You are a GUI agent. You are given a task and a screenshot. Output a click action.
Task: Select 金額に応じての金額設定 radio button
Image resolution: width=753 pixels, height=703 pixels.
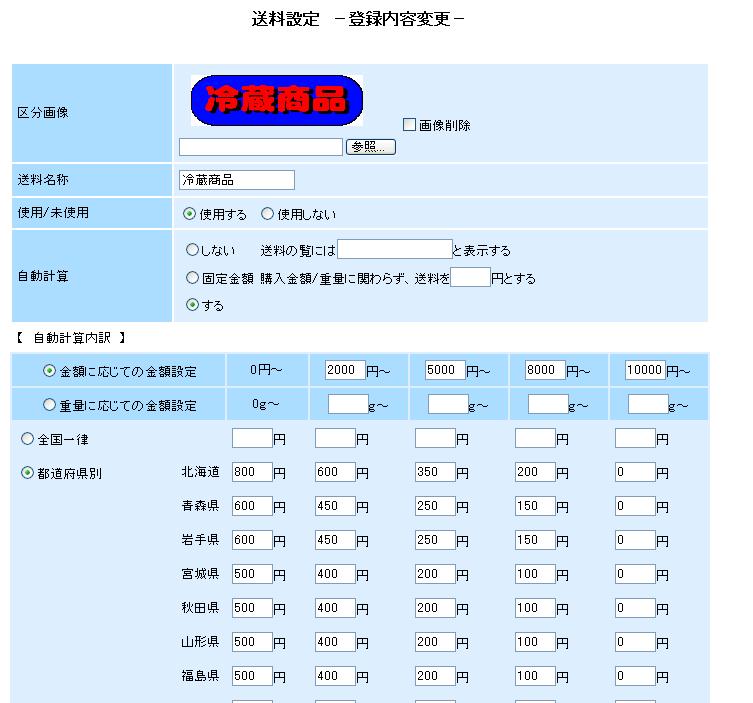coord(50,371)
